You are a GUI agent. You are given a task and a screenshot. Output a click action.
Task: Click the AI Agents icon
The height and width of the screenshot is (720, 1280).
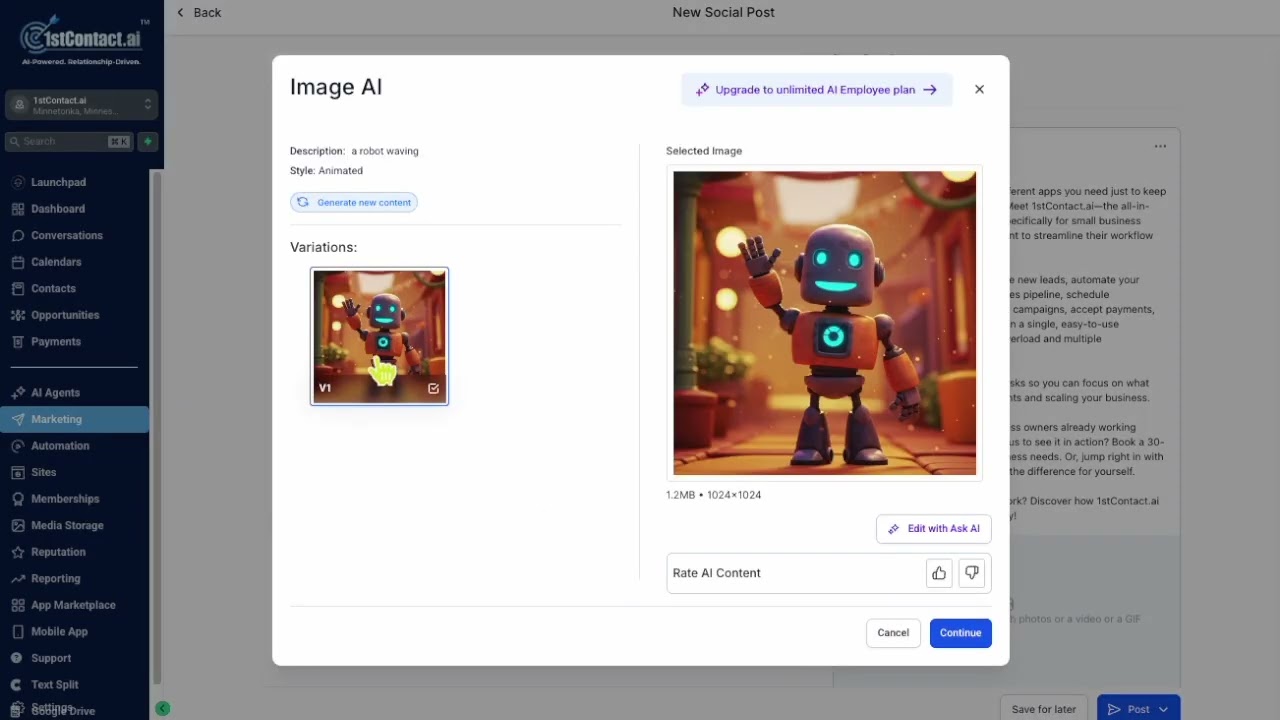(18, 393)
